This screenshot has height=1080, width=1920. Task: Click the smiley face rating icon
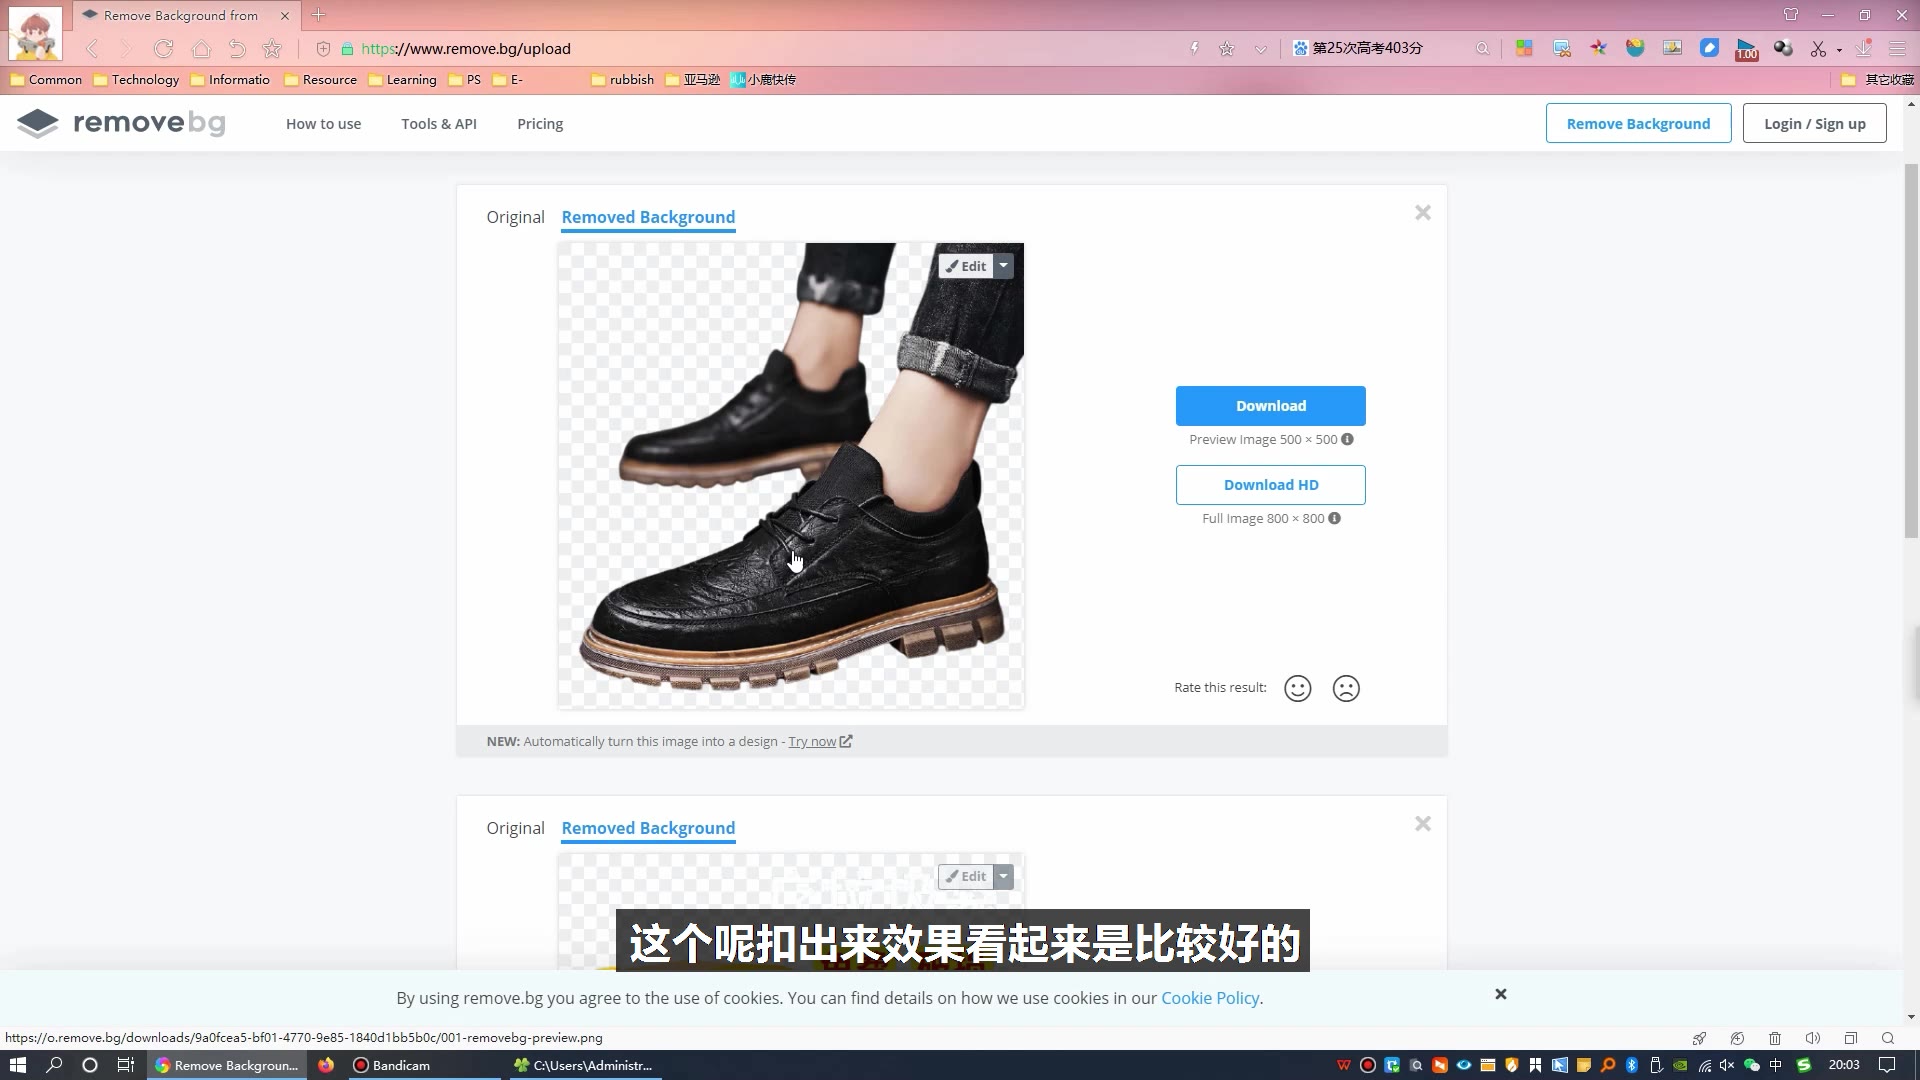pos(1298,688)
